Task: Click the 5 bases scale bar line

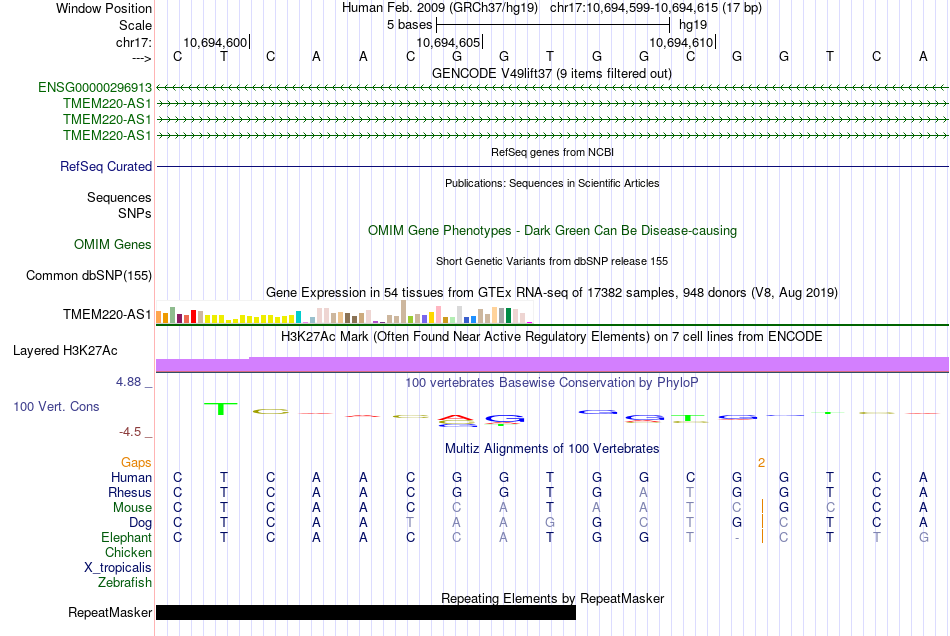Action: pyautogui.click(x=553, y=25)
